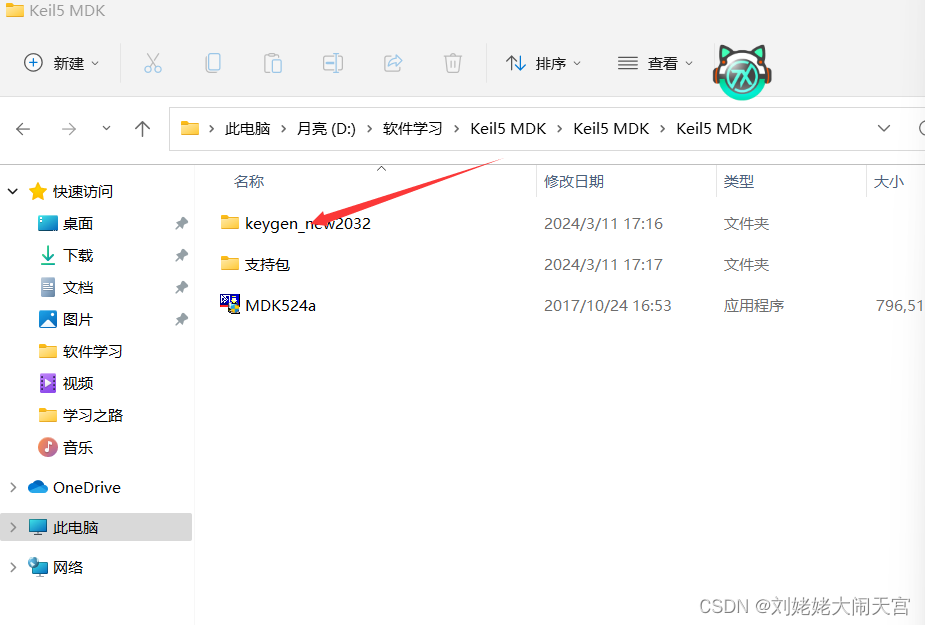
Task: Collapse the 快速访问 tree section
Action: (x=13, y=191)
